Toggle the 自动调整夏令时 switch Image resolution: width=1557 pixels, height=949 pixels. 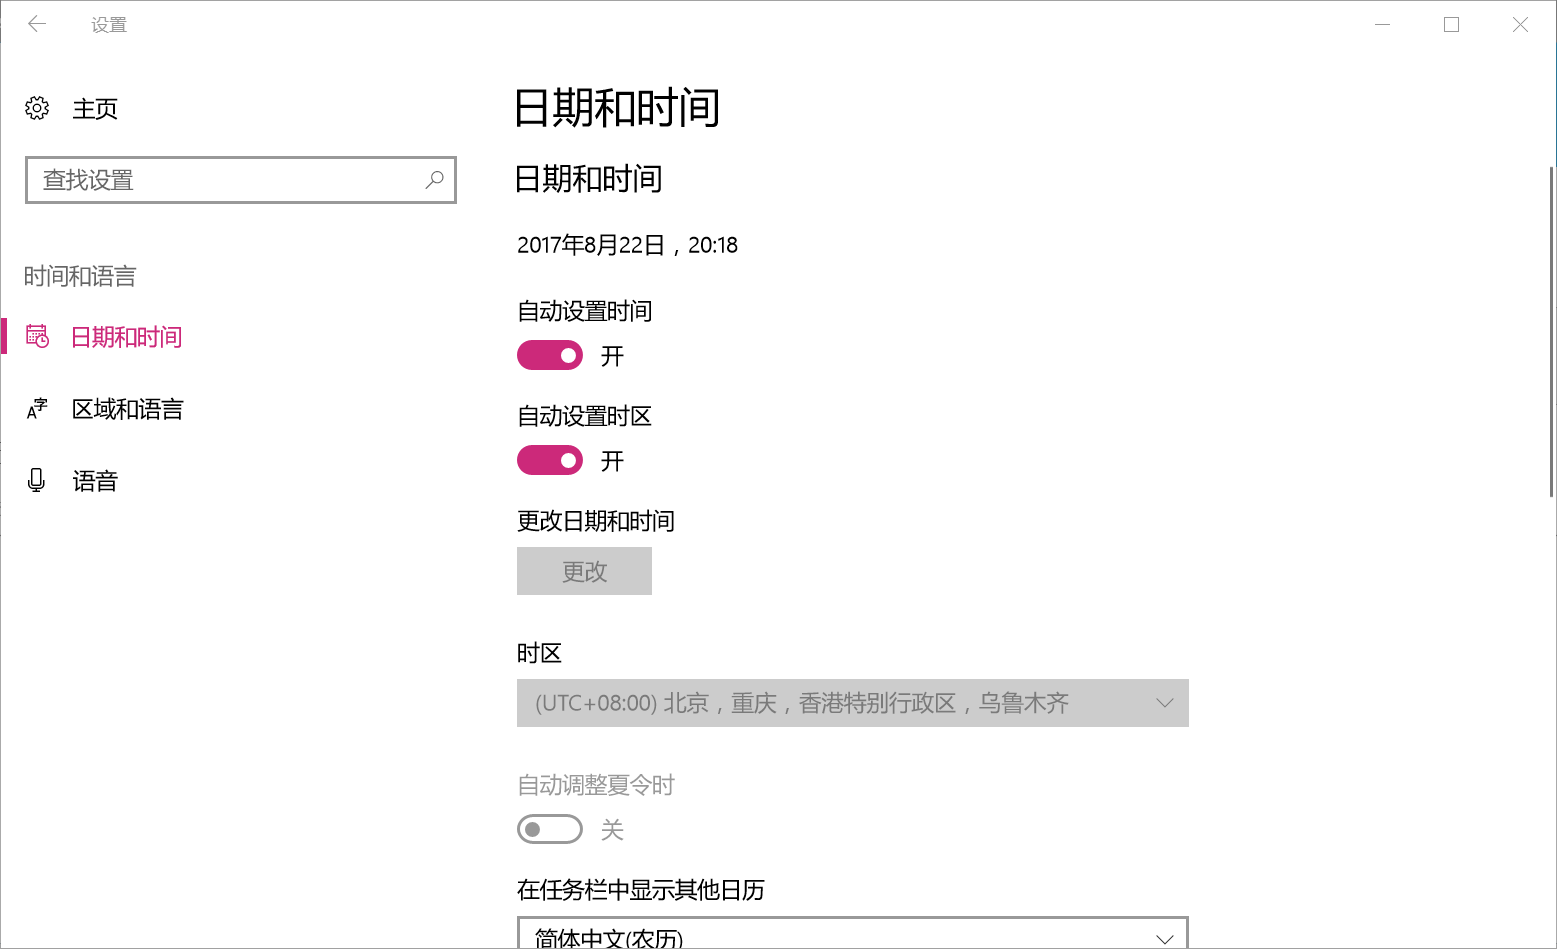click(x=550, y=829)
